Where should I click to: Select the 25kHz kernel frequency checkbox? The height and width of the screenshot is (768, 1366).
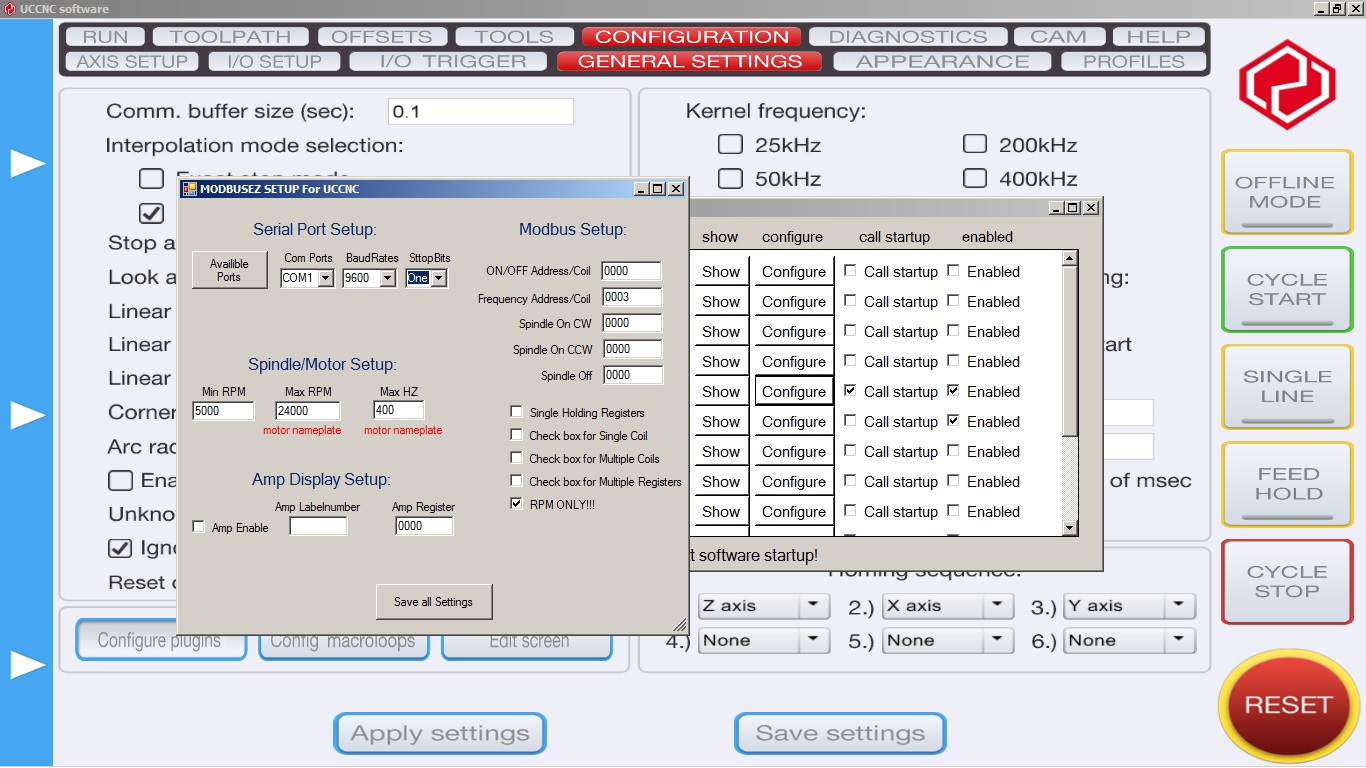pos(730,144)
